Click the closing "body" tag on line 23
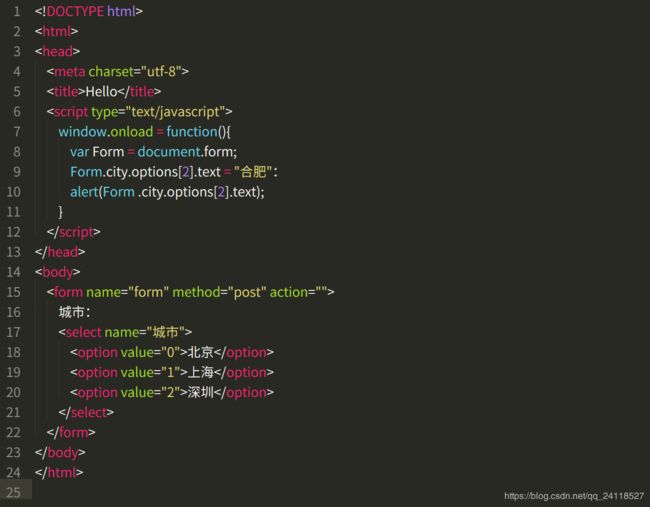Image resolution: width=650 pixels, height=507 pixels. point(63,453)
